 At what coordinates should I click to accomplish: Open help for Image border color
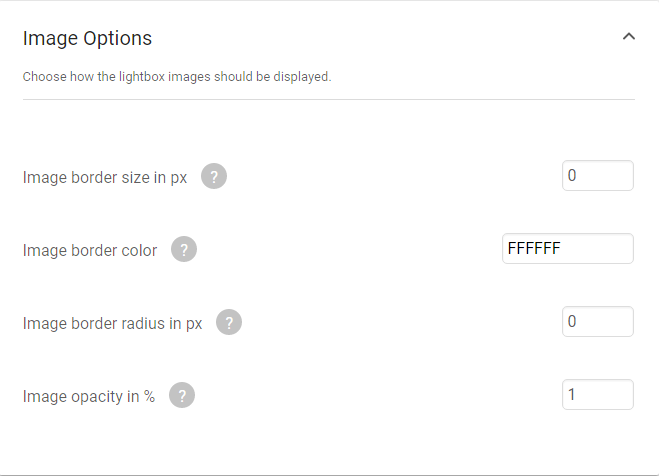[x=184, y=249]
